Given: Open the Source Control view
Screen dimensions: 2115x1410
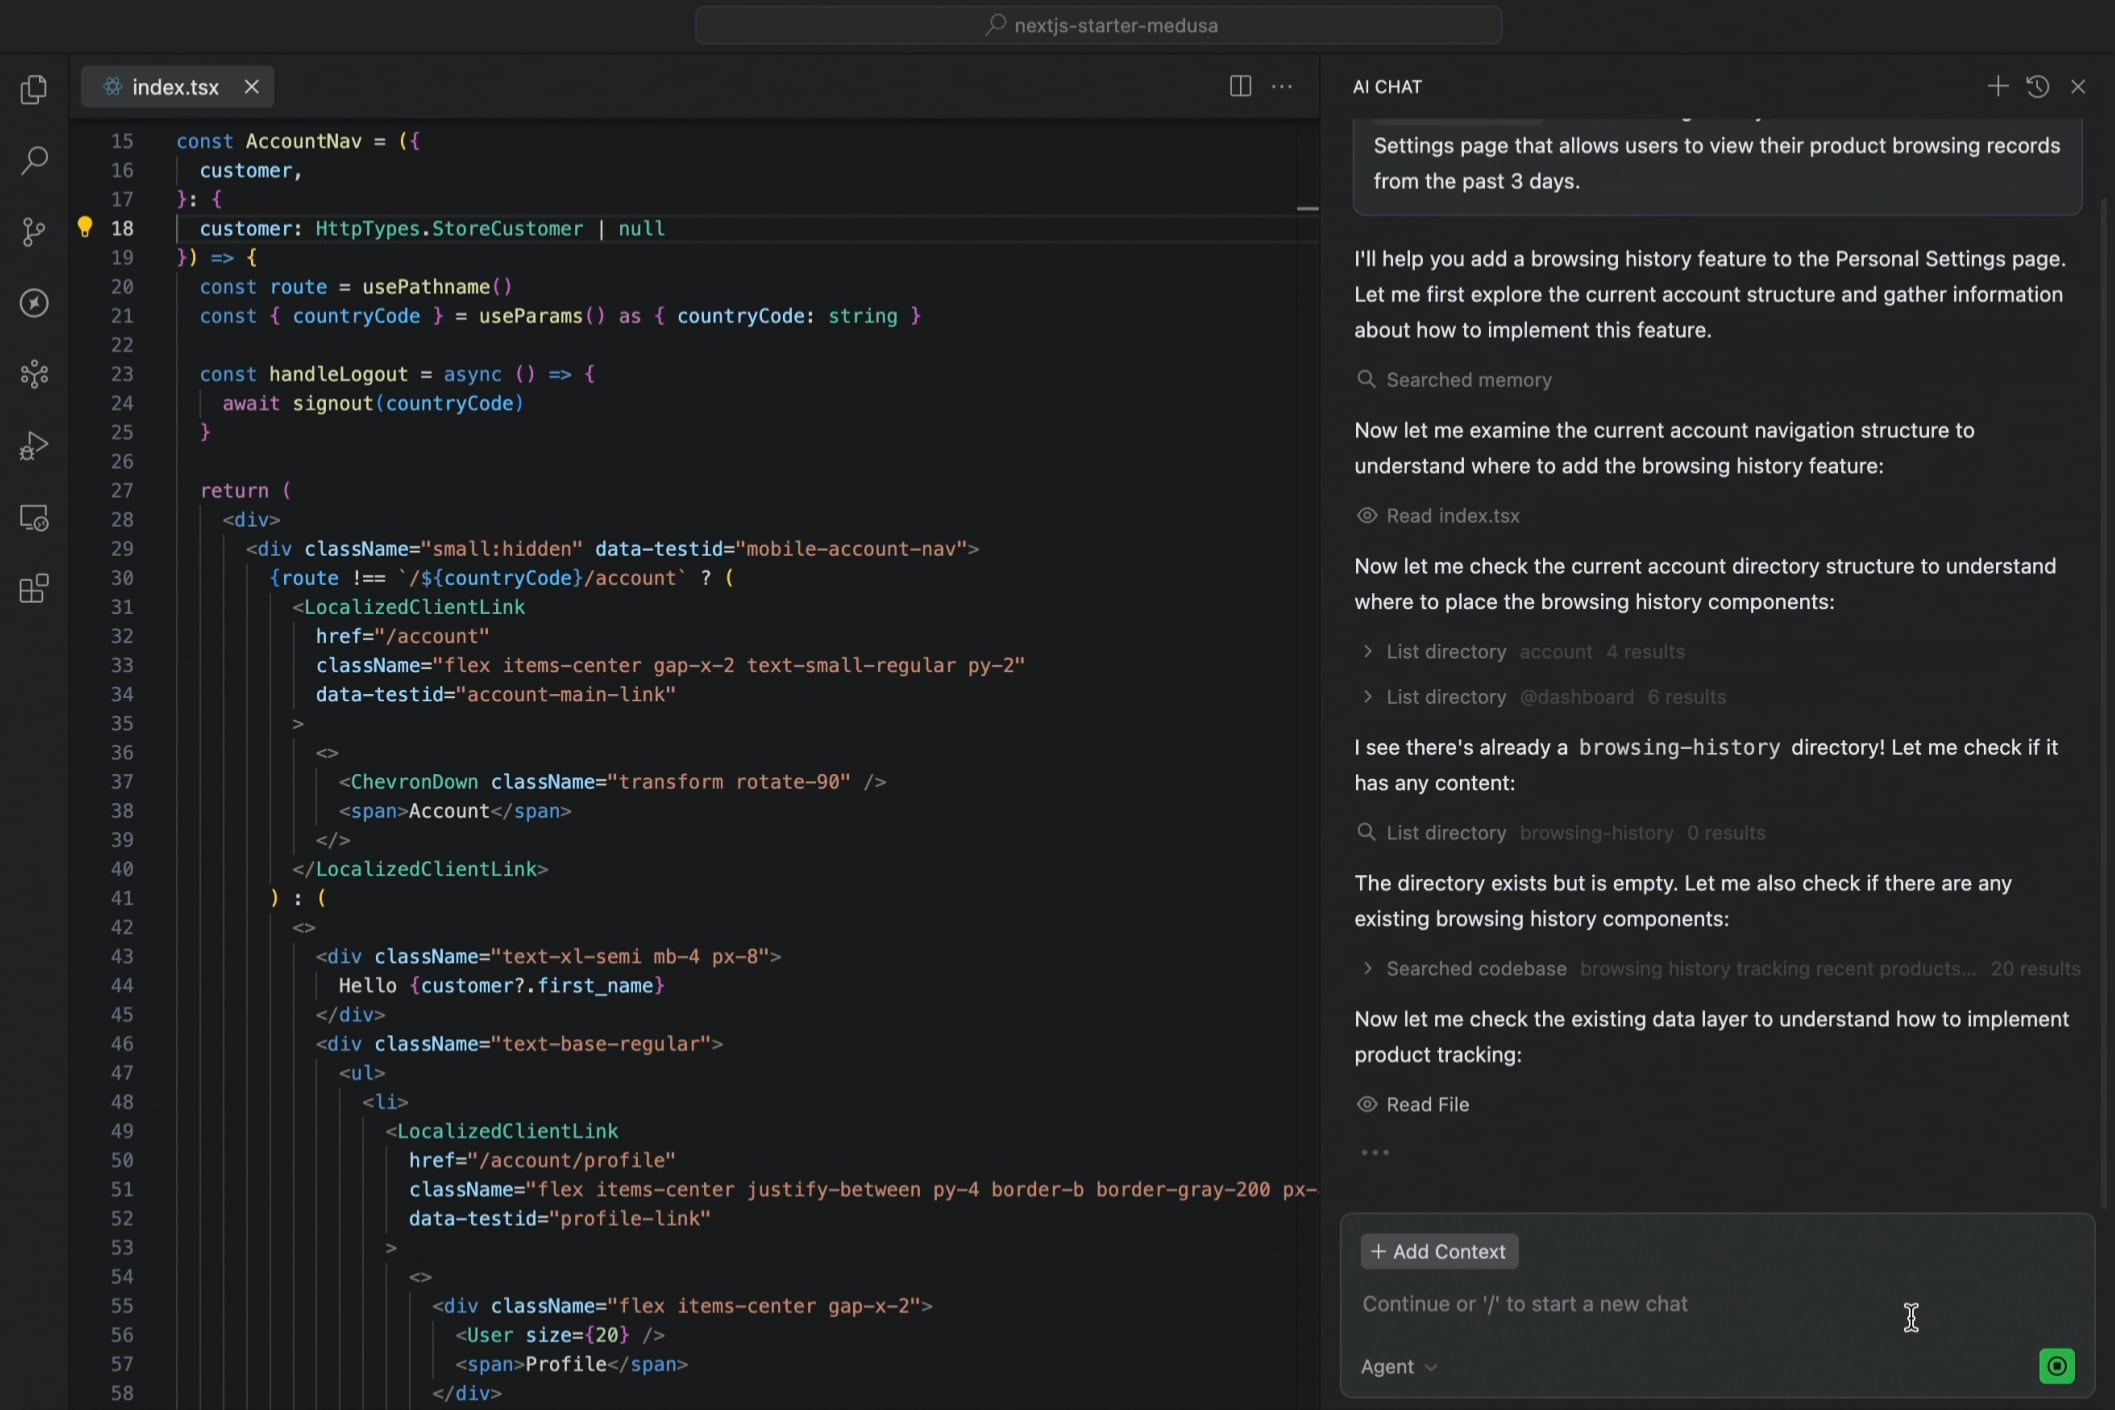Looking at the screenshot, I should click(x=34, y=232).
